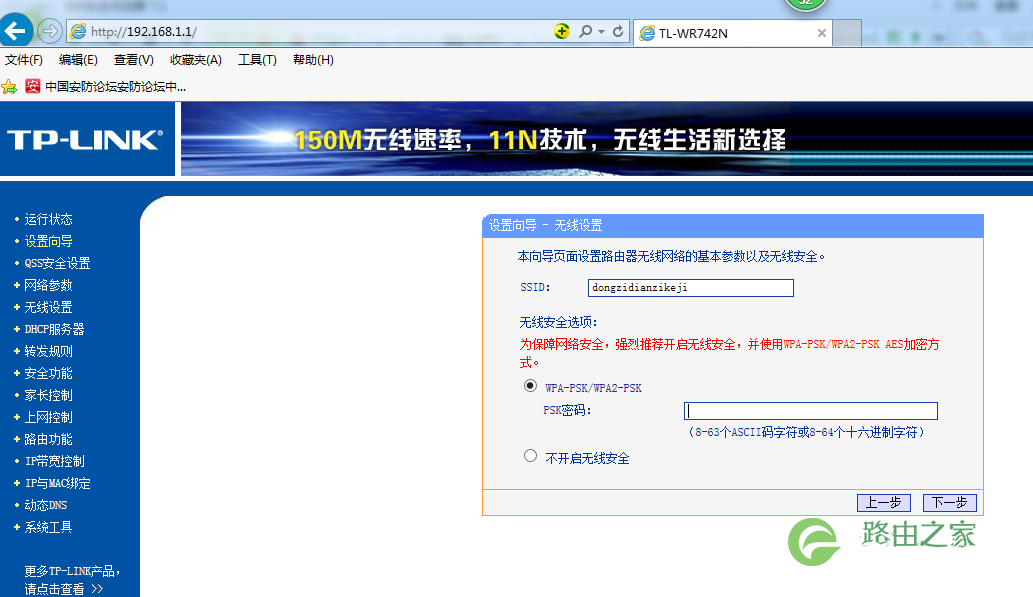
Task: Open the 文件(F) menu
Action: pyautogui.click(x=24, y=60)
